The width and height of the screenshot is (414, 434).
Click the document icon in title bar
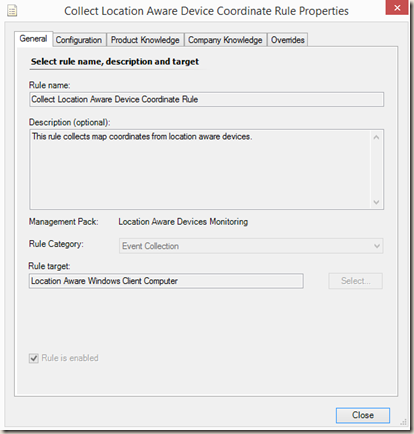12,11
